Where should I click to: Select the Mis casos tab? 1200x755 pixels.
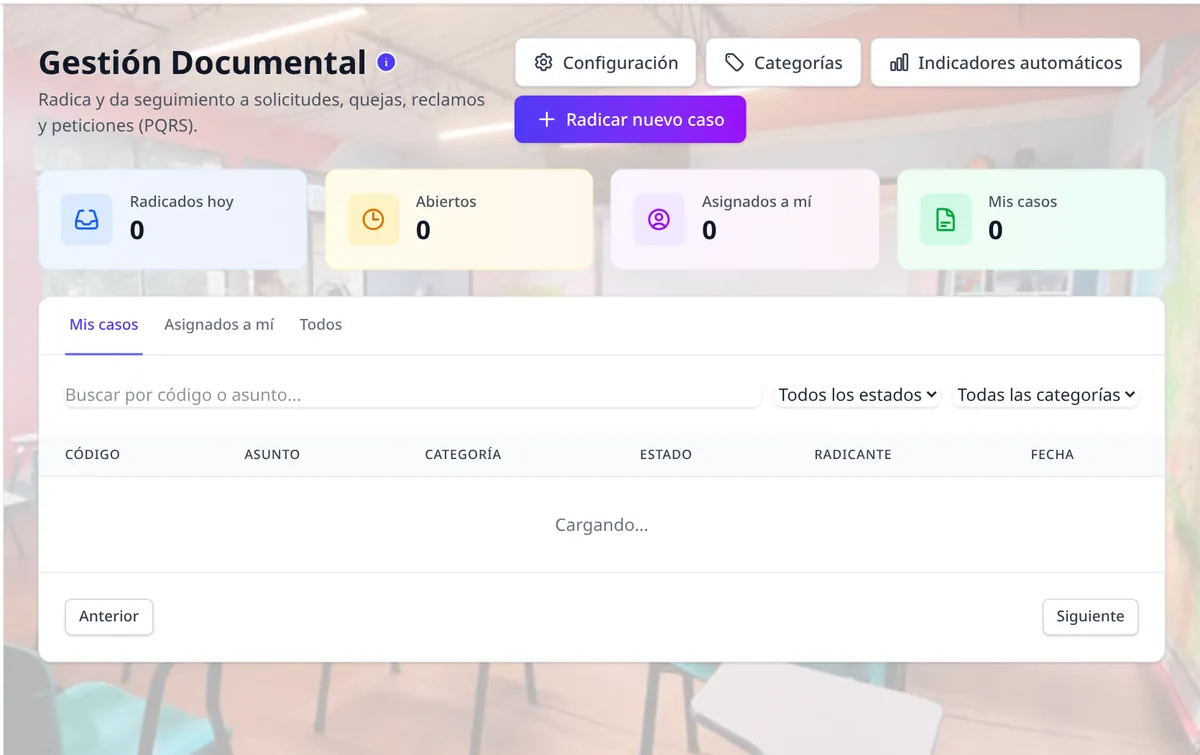(x=104, y=325)
